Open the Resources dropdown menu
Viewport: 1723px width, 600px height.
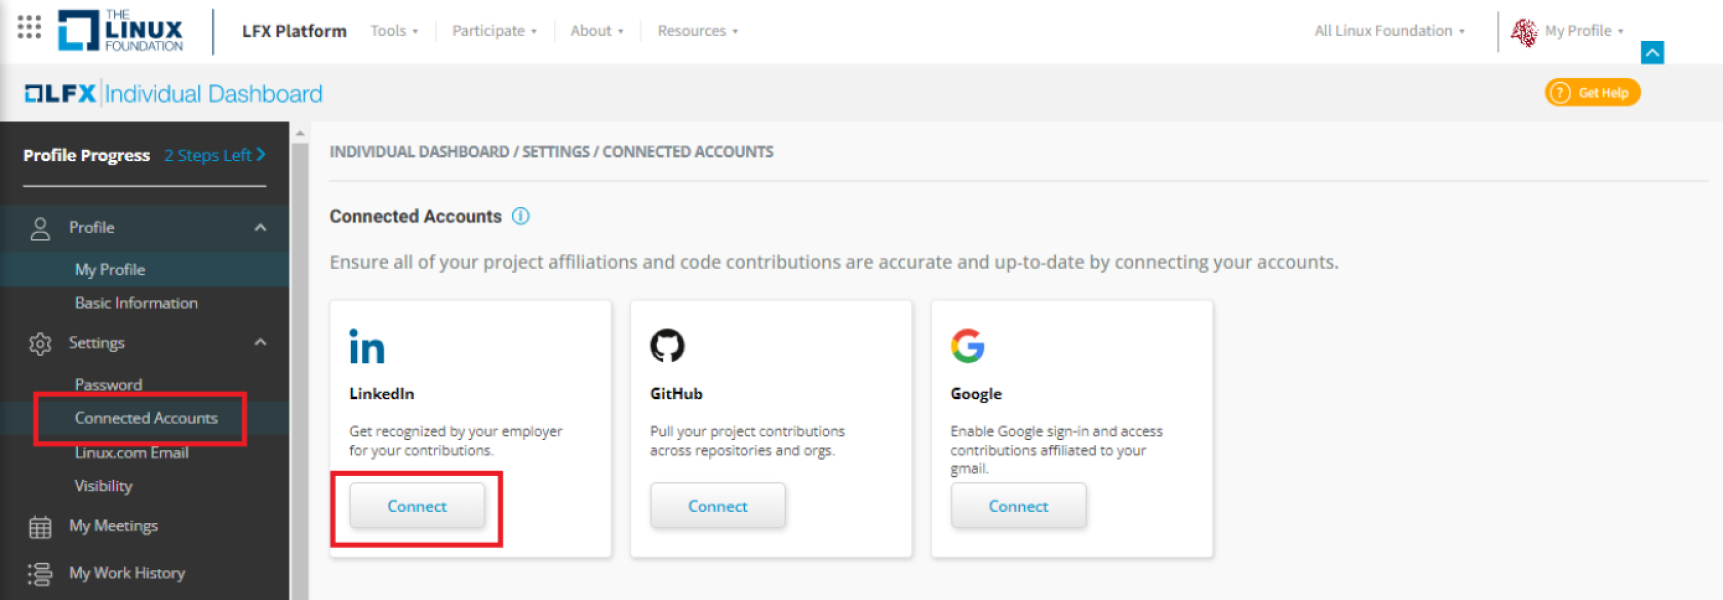pyautogui.click(x=698, y=31)
